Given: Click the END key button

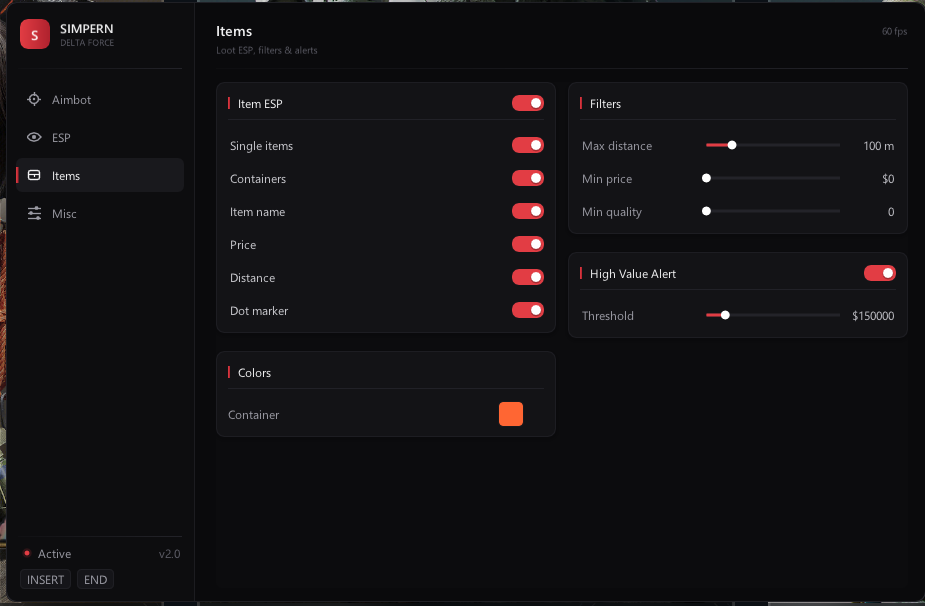Looking at the screenshot, I should (x=96, y=579).
